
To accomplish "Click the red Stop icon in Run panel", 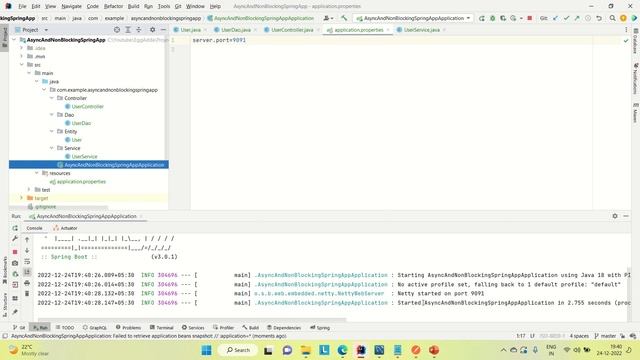I will tap(15, 252).
